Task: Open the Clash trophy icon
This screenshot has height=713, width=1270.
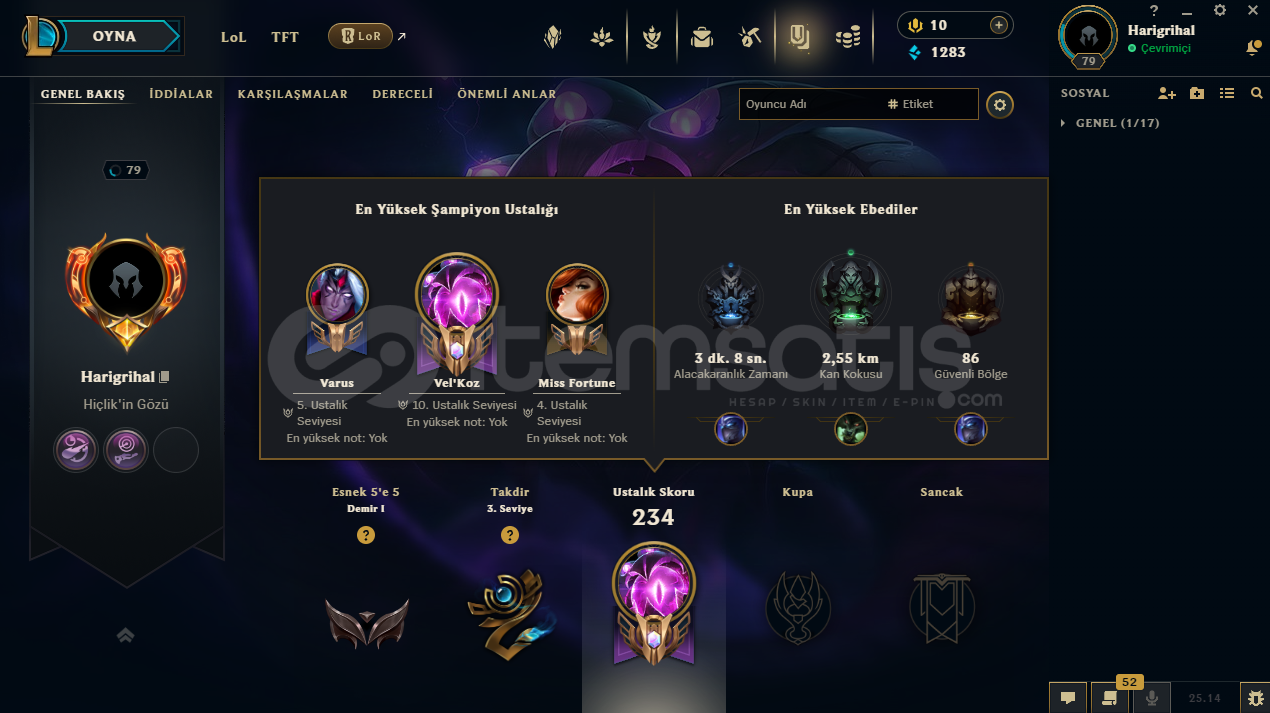Action: point(651,38)
